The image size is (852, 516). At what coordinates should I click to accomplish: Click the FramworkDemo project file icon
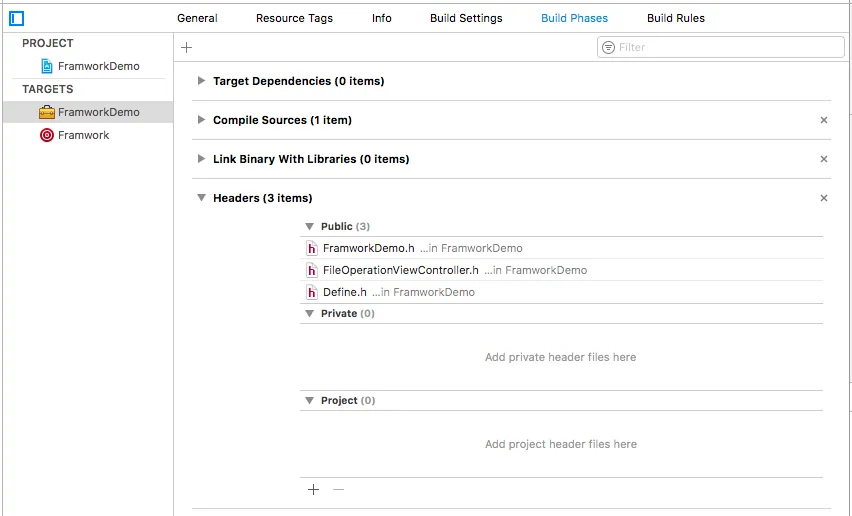(47, 66)
